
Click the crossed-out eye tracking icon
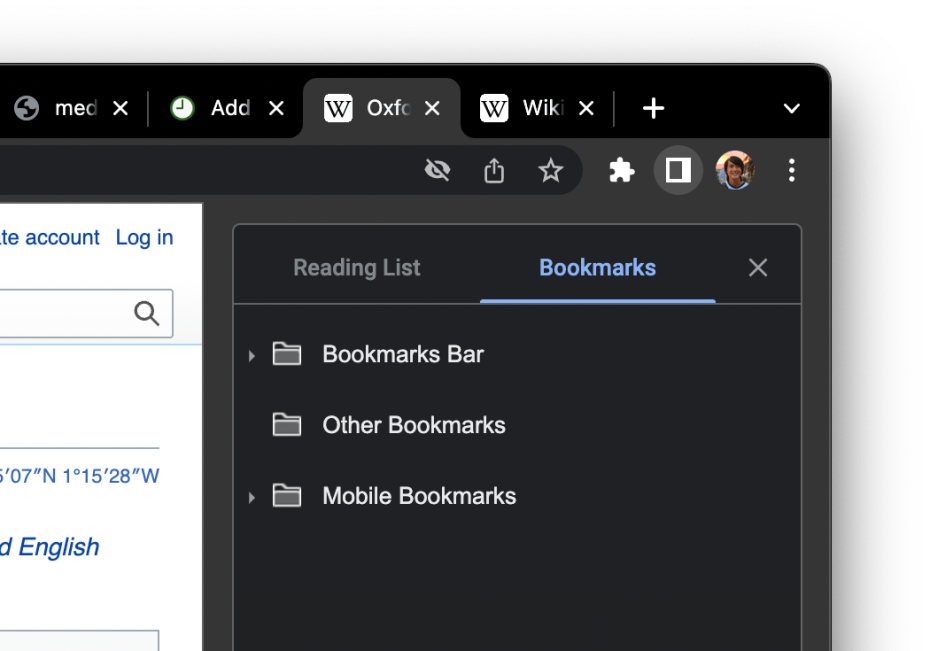tap(437, 171)
